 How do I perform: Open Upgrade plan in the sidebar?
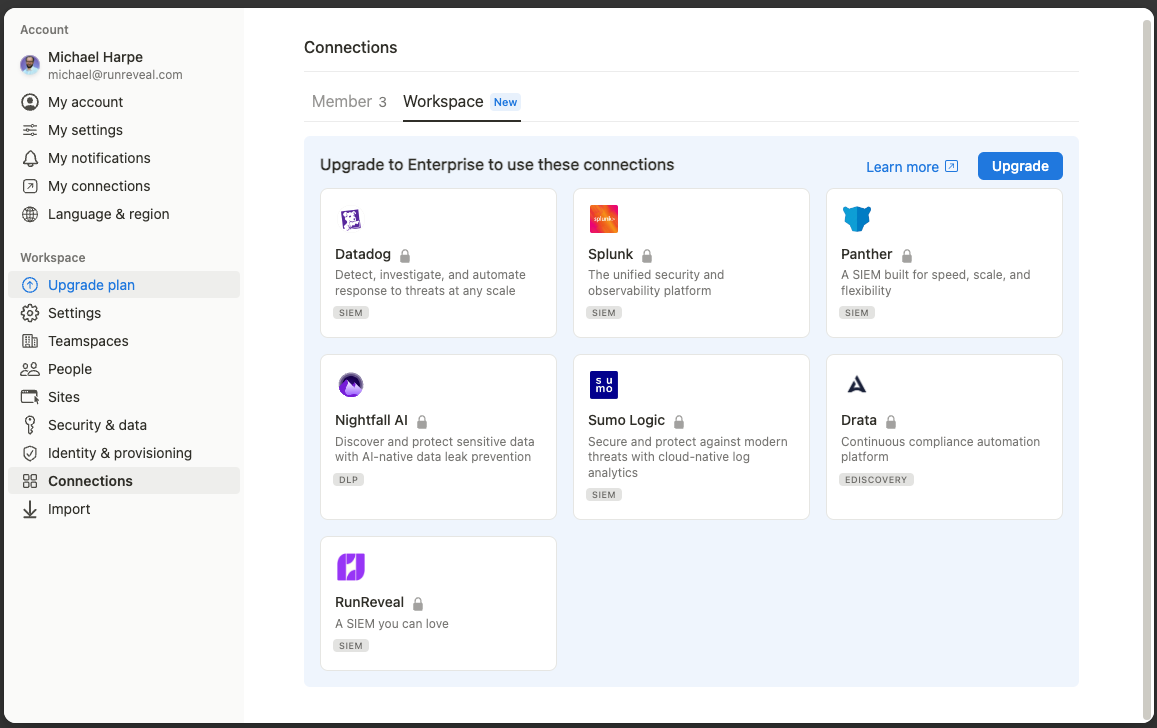(x=91, y=285)
